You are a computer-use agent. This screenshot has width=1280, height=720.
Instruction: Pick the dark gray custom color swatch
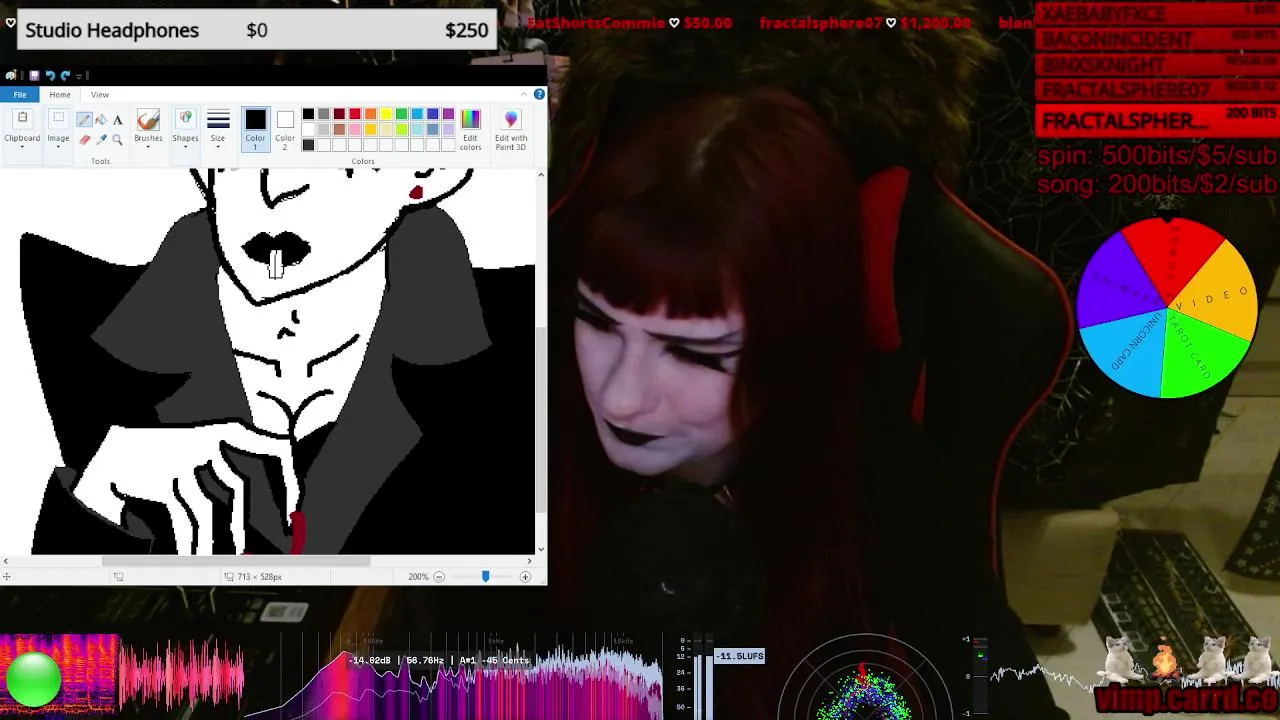tap(308, 145)
